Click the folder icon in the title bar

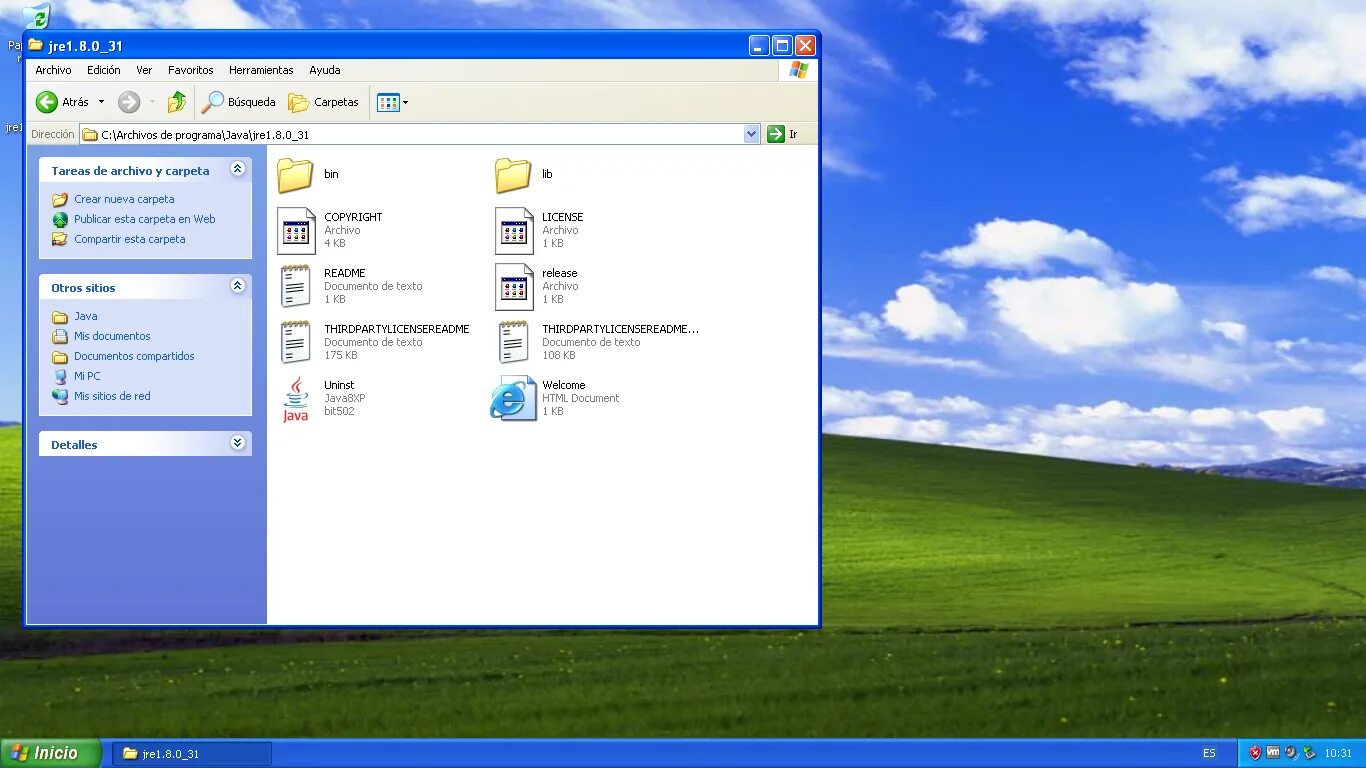coord(36,45)
